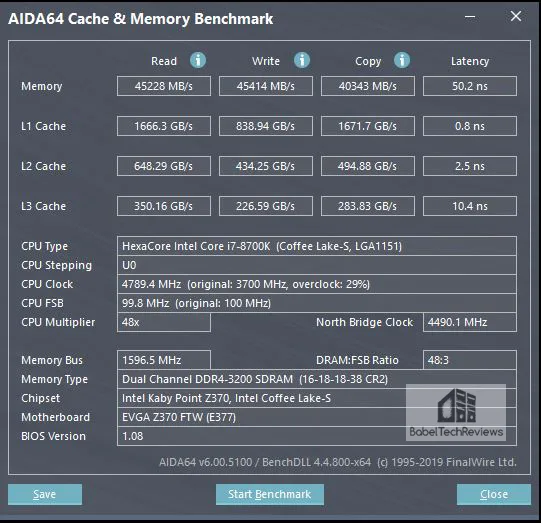Click the North Bridge Clock value 4490.1 MHz
This screenshot has width=541, height=523.
click(470, 322)
